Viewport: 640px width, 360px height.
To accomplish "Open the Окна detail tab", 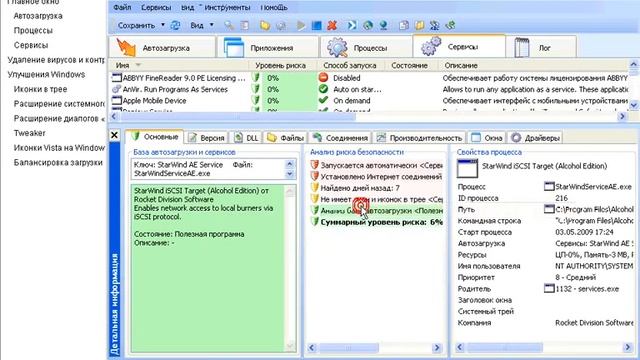I will [x=487, y=138].
